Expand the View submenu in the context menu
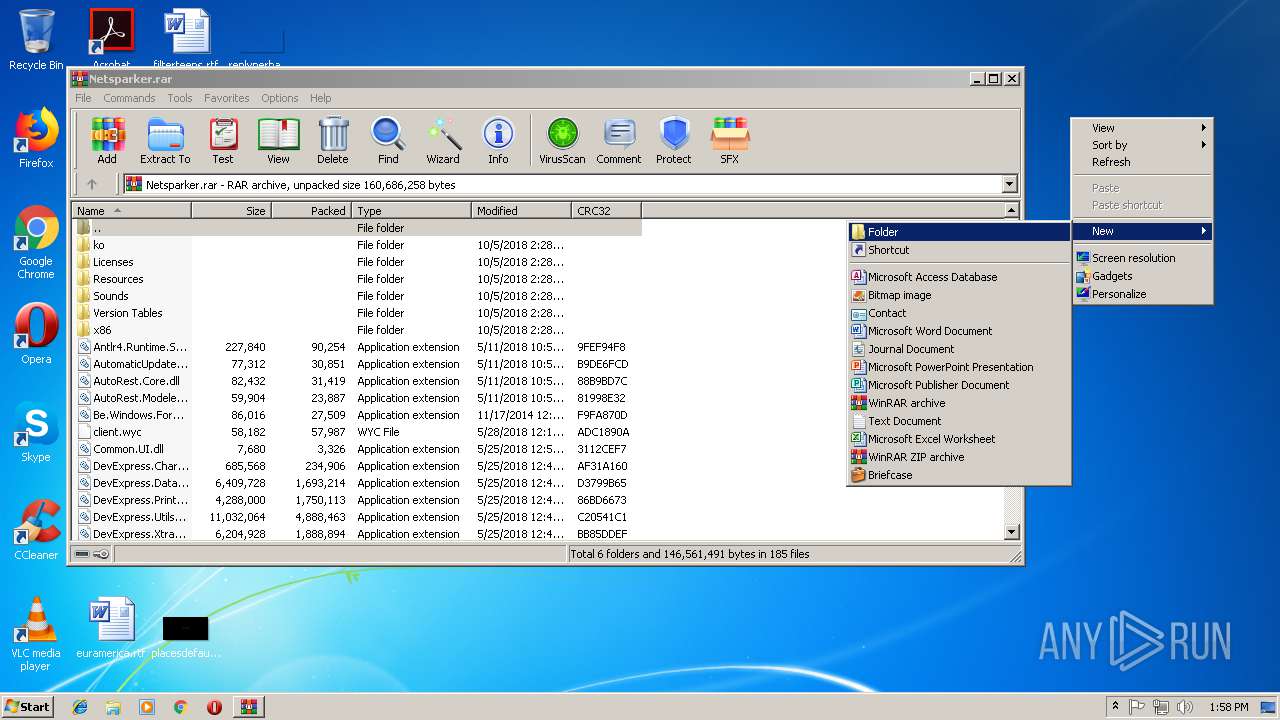Image resolution: width=1280 pixels, height=720 pixels. 1142,128
